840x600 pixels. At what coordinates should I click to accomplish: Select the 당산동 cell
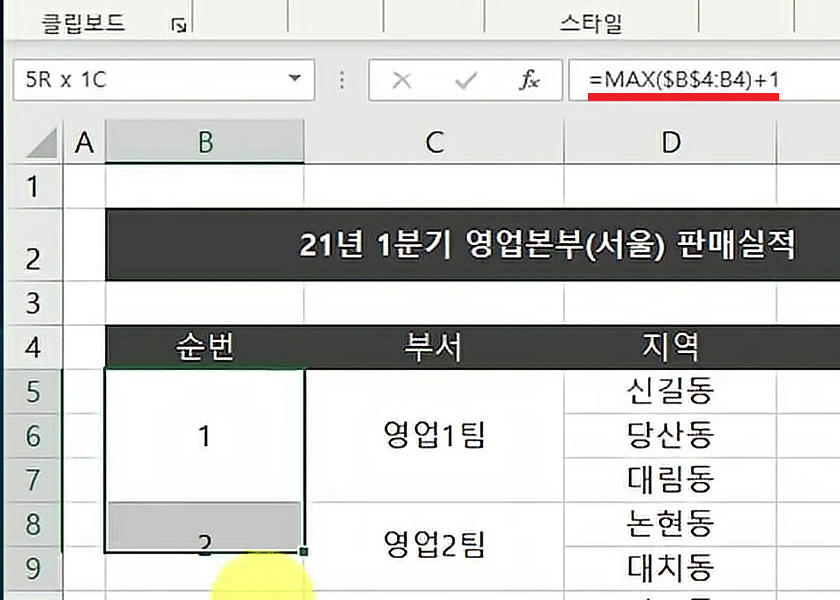[670, 436]
